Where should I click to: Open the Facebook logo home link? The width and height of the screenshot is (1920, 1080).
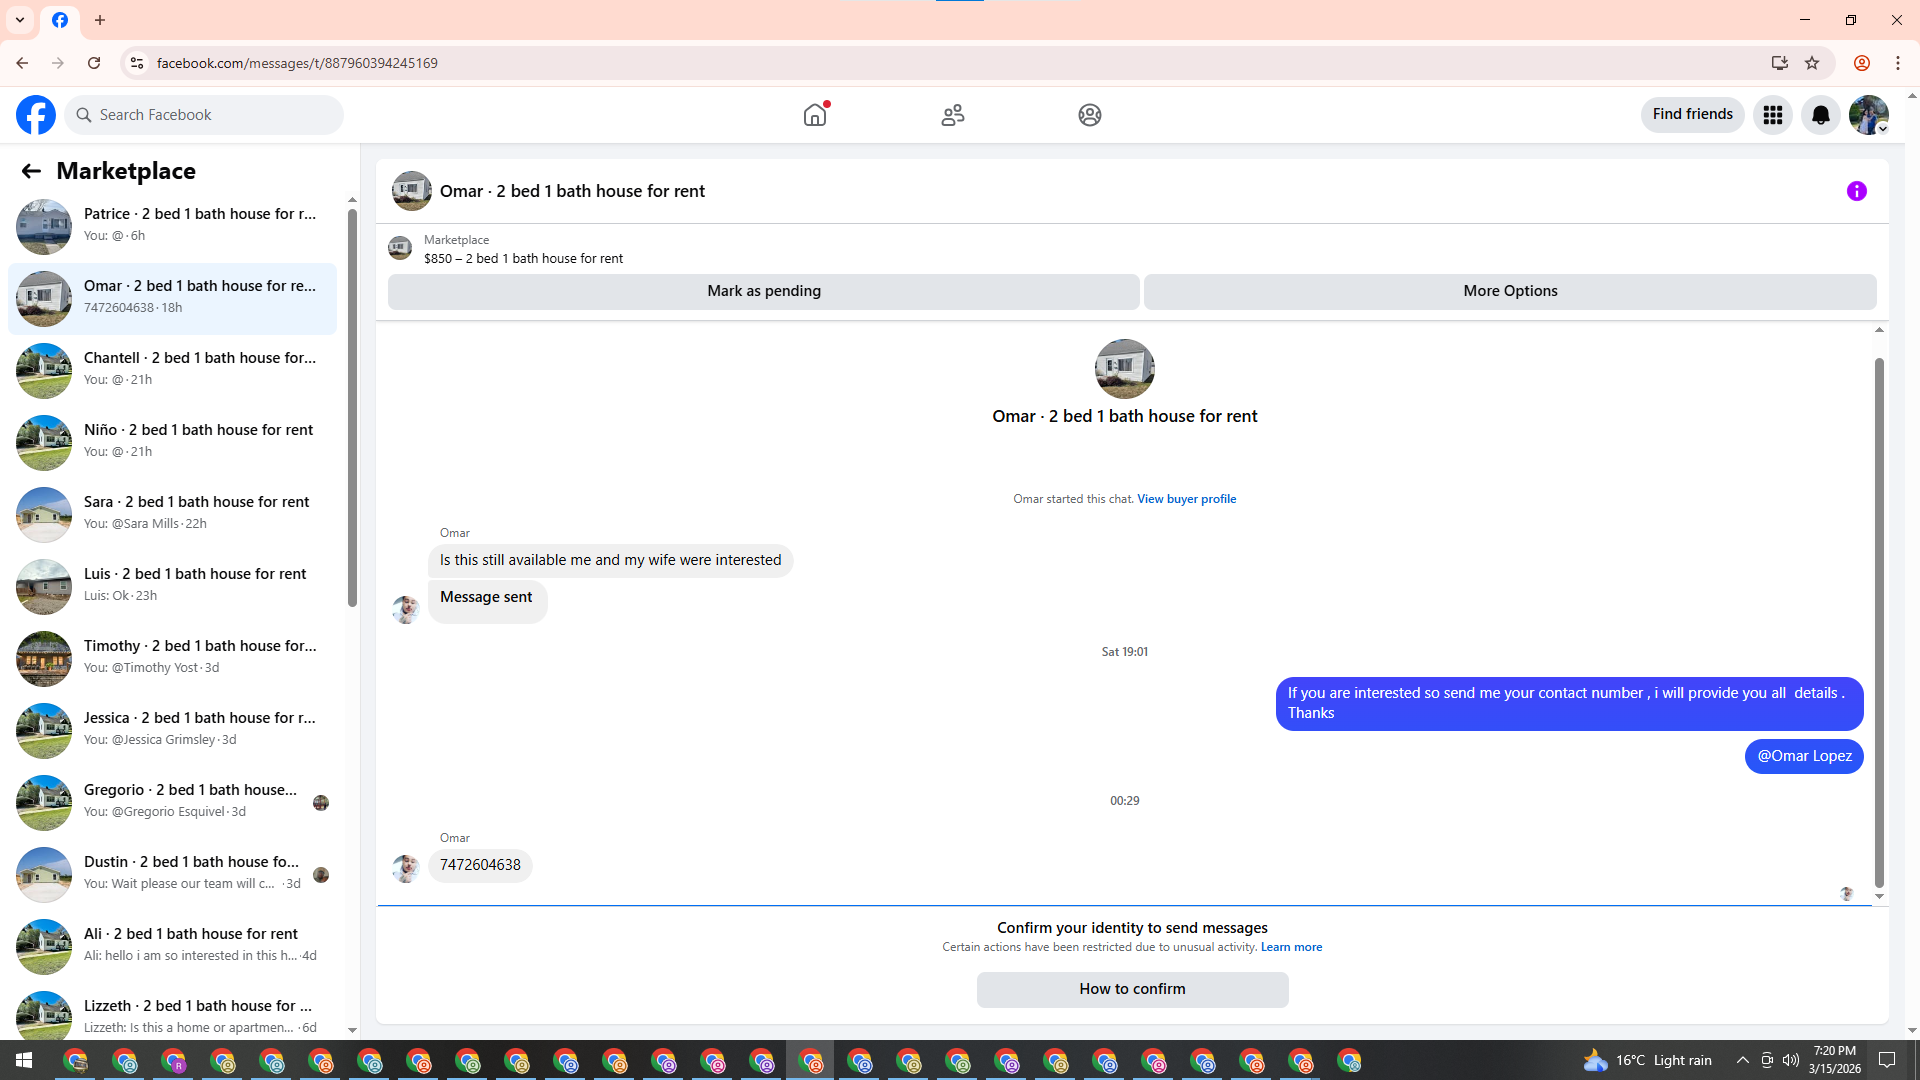(x=36, y=115)
